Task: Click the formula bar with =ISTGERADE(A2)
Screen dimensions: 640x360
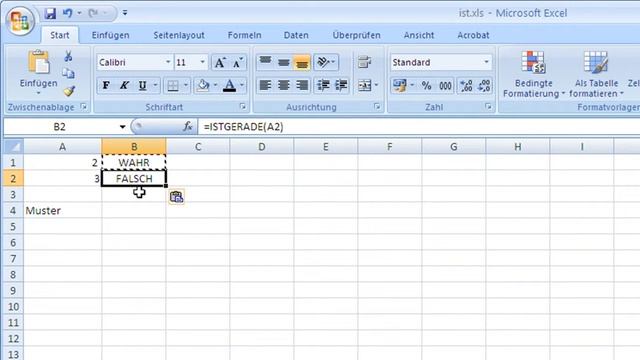Action: pos(419,127)
